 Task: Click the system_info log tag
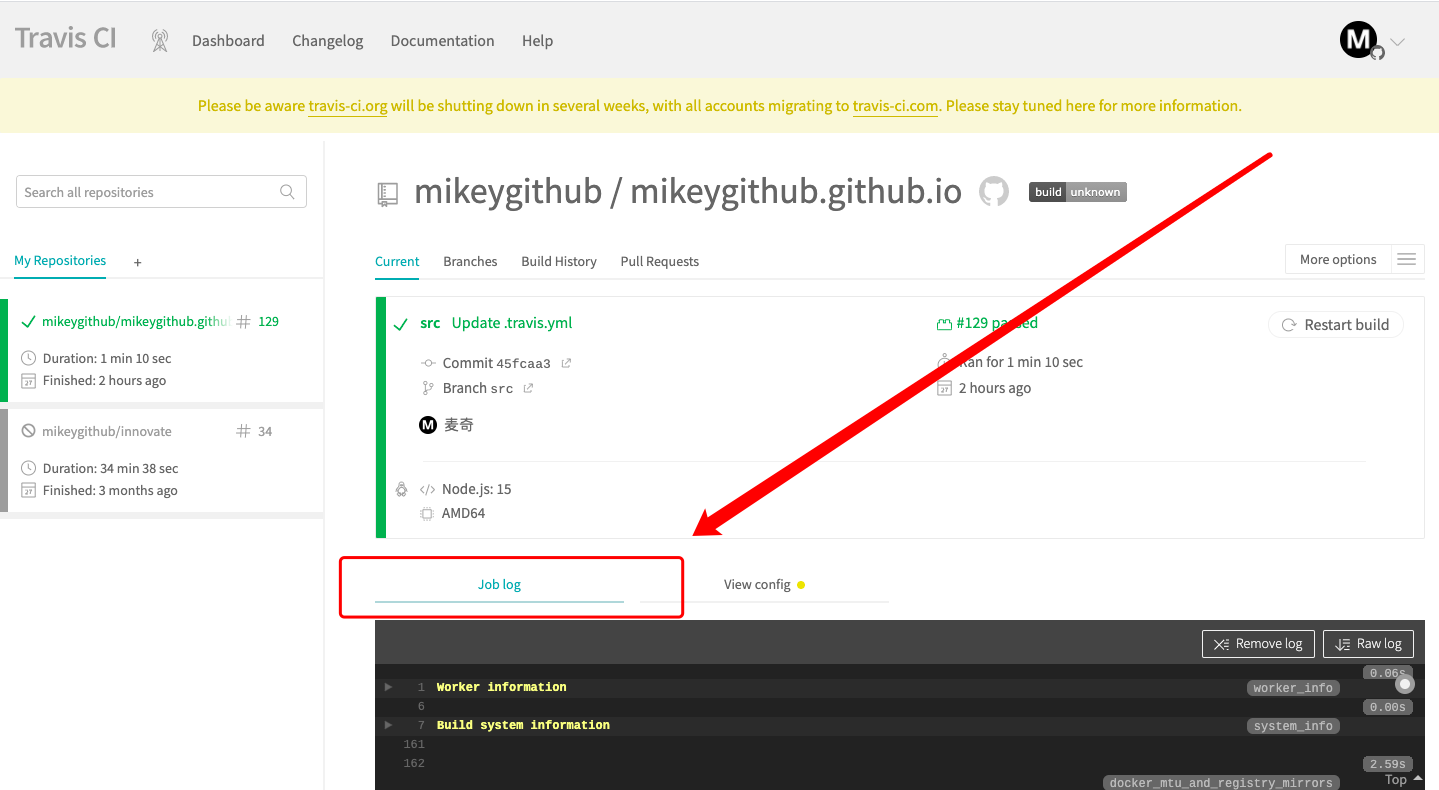click(1293, 726)
